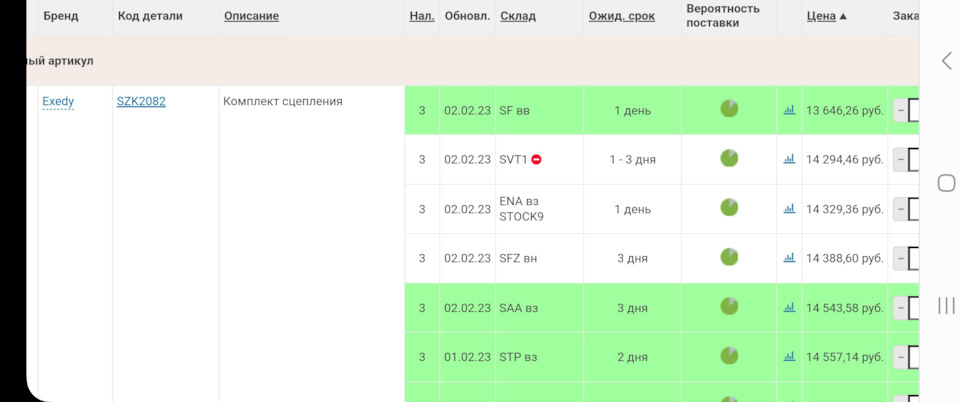The width and height of the screenshot is (960, 402).
Task: Click the update date 01.02.23 cell
Action: (x=467, y=357)
